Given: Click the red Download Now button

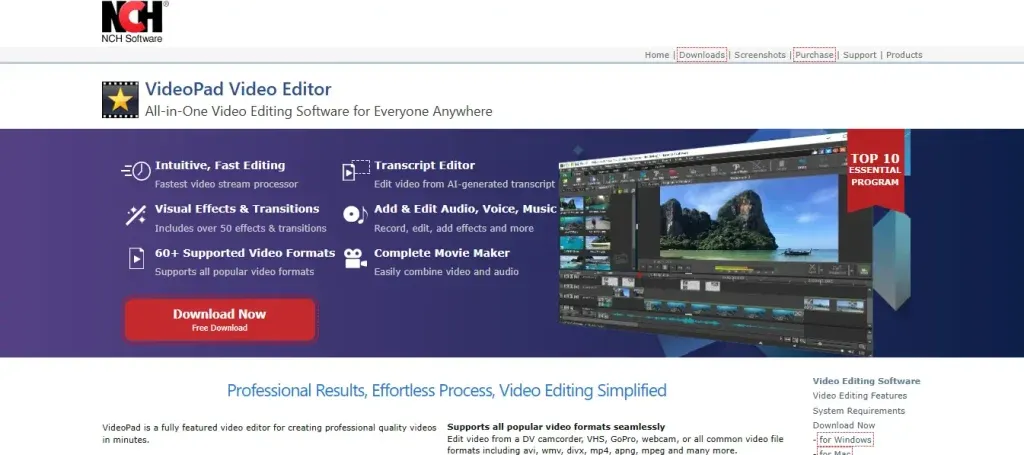Looking at the screenshot, I should click(220, 319).
